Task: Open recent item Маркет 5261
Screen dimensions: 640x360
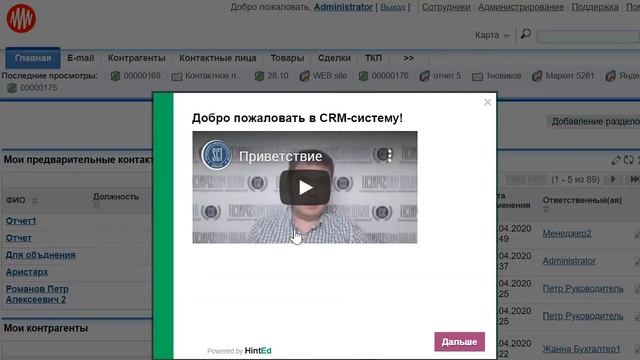Action: tap(570, 76)
